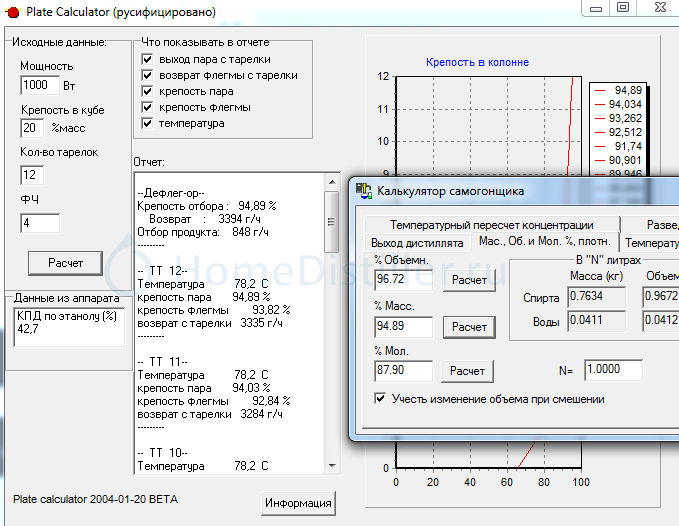Screen dimensions: 679x526
Task: Uncheck the 'крепость пара' checkbox
Action: (148, 92)
